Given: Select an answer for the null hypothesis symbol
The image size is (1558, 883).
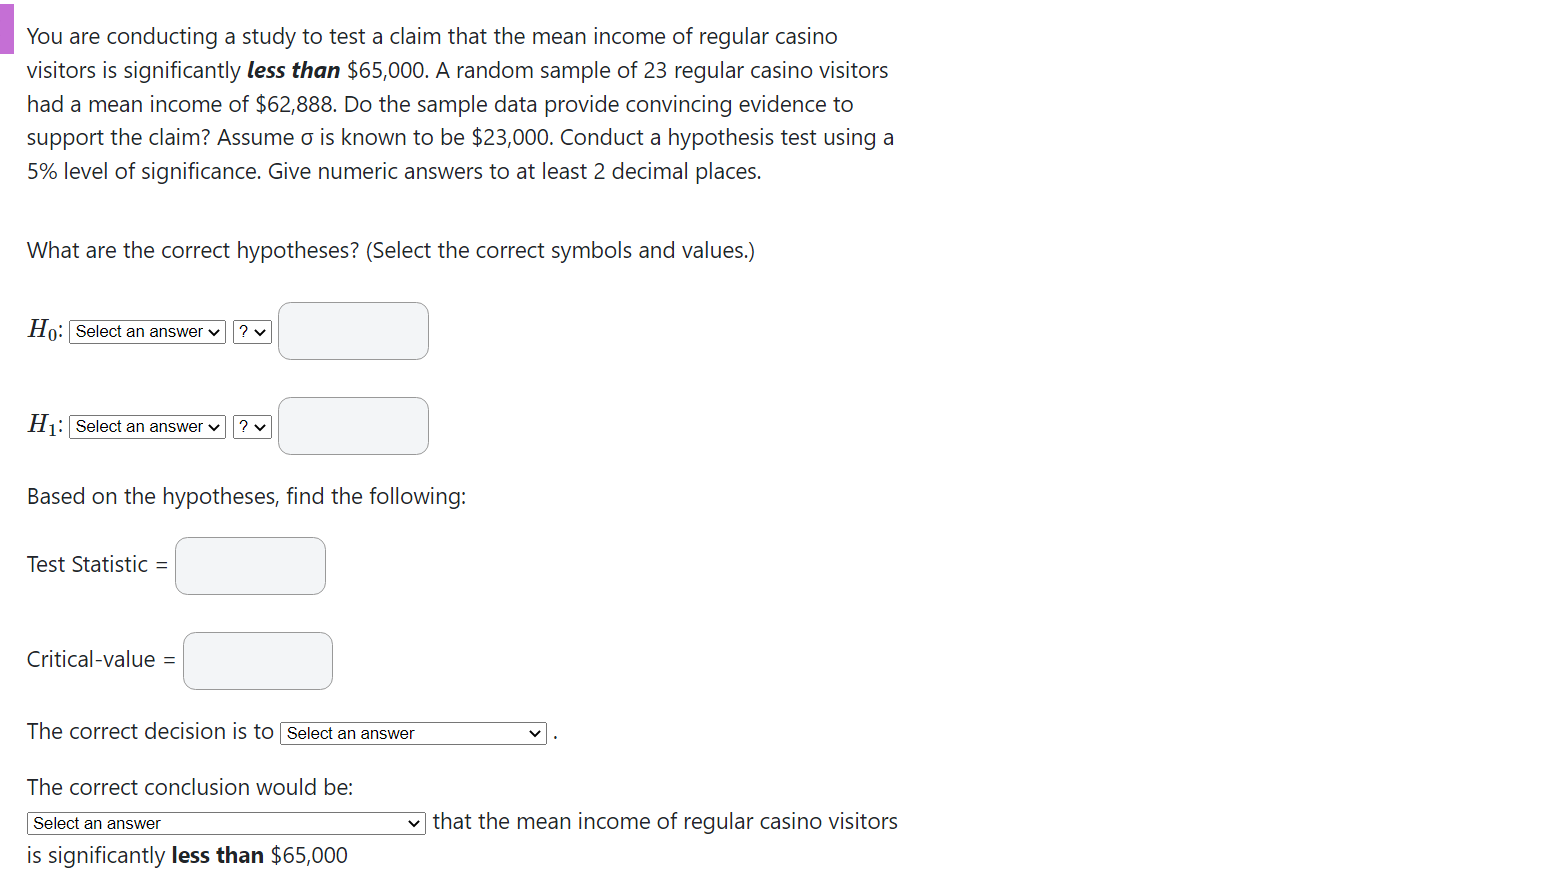Looking at the screenshot, I should (146, 331).
